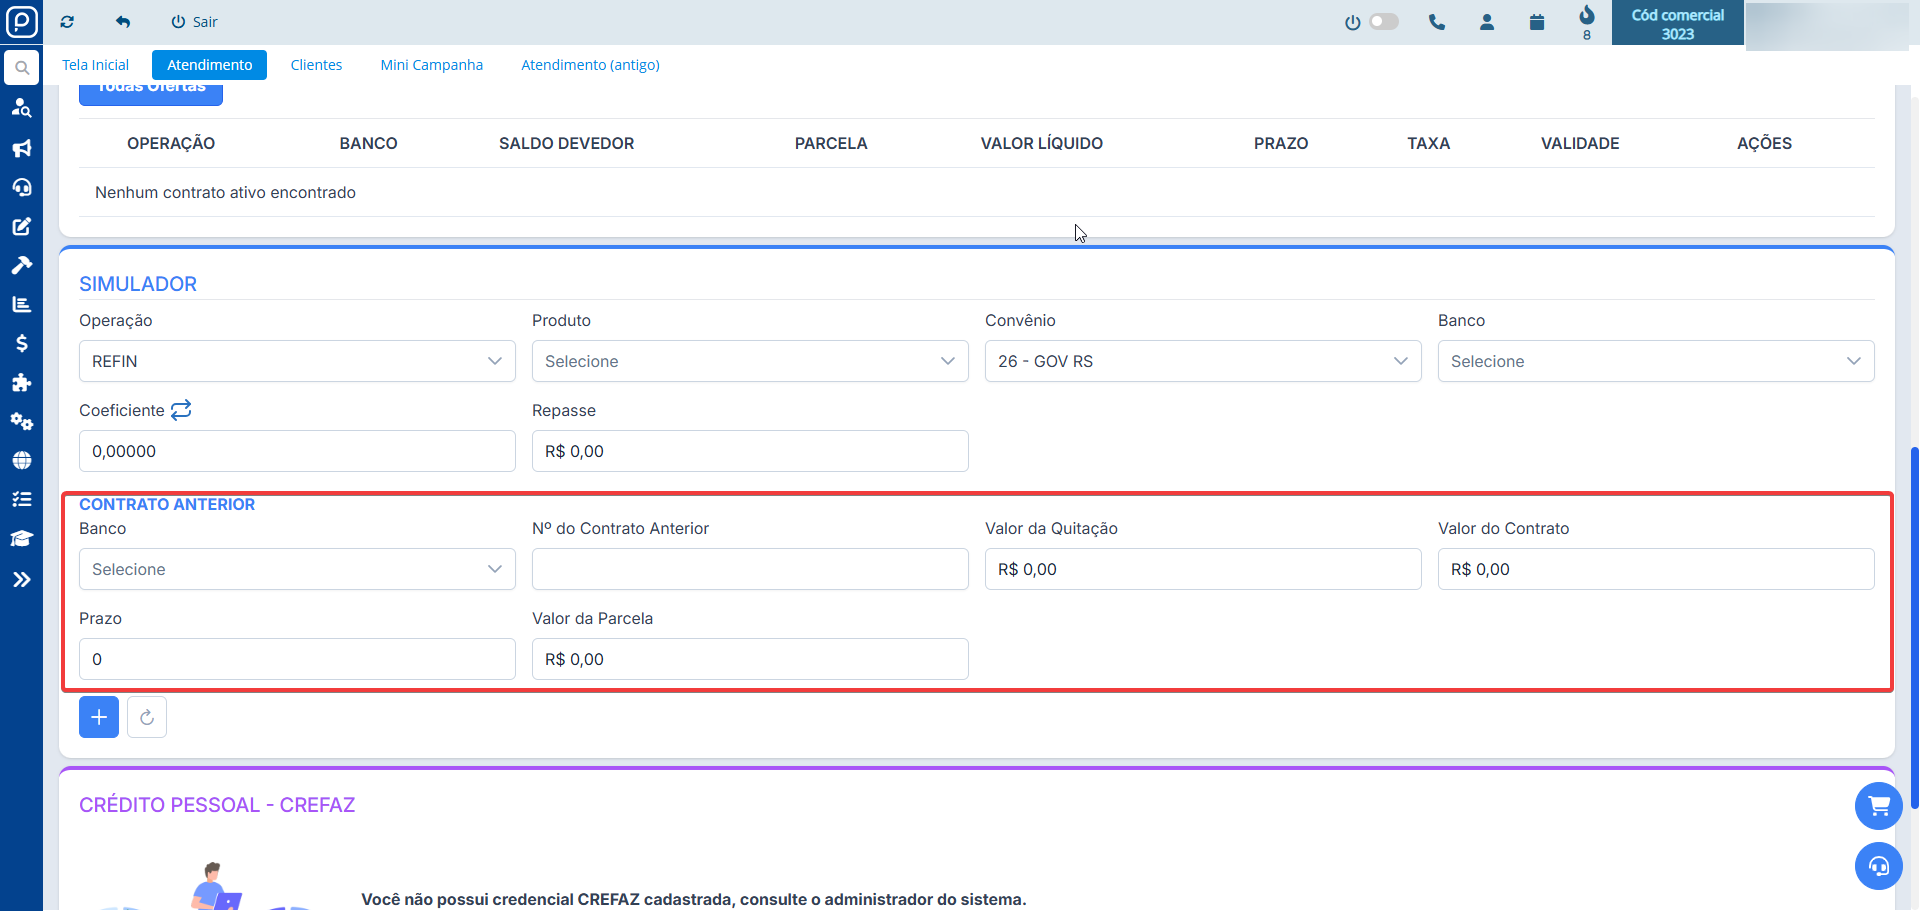Click the Nº do Contrato Anterior field

pos(749,569)
